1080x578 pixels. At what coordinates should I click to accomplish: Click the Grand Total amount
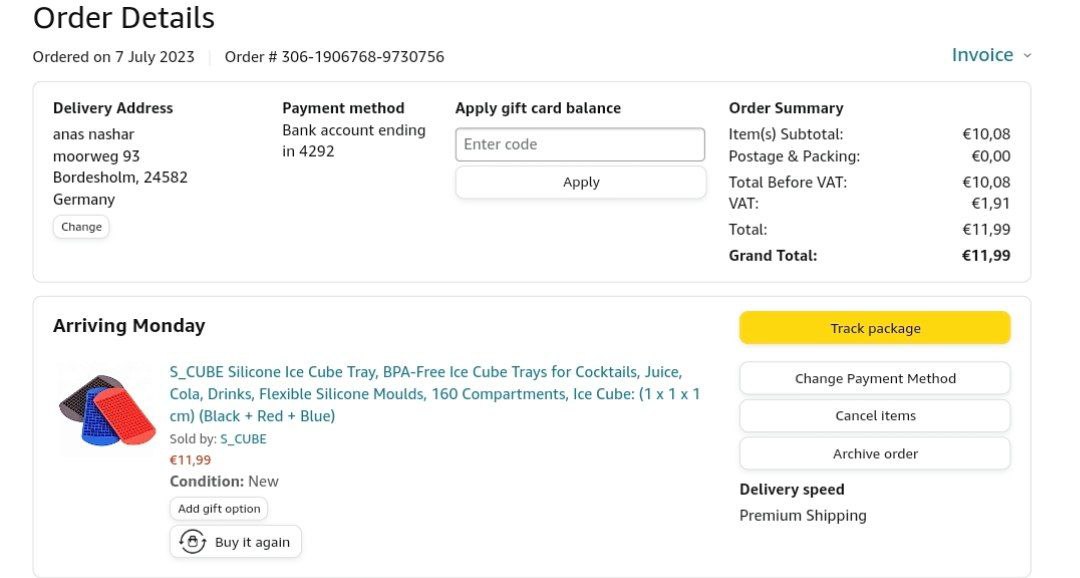(985, 255)
